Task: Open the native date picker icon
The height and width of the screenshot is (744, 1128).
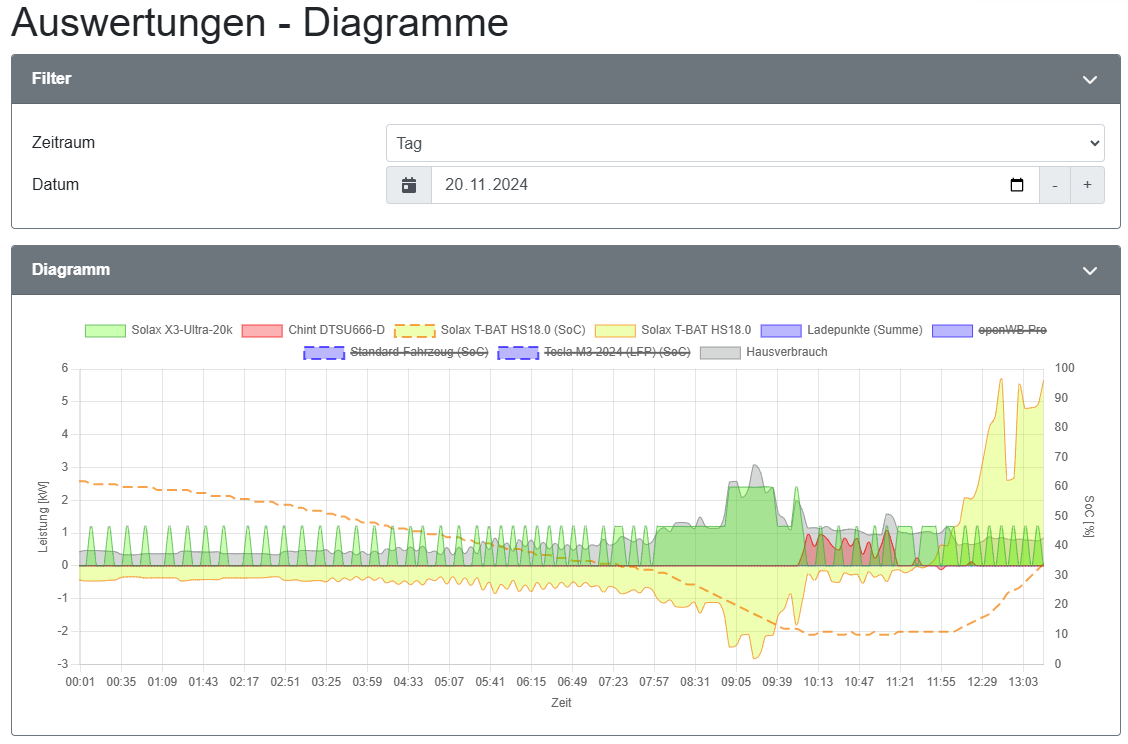Action: point(1016,185)
